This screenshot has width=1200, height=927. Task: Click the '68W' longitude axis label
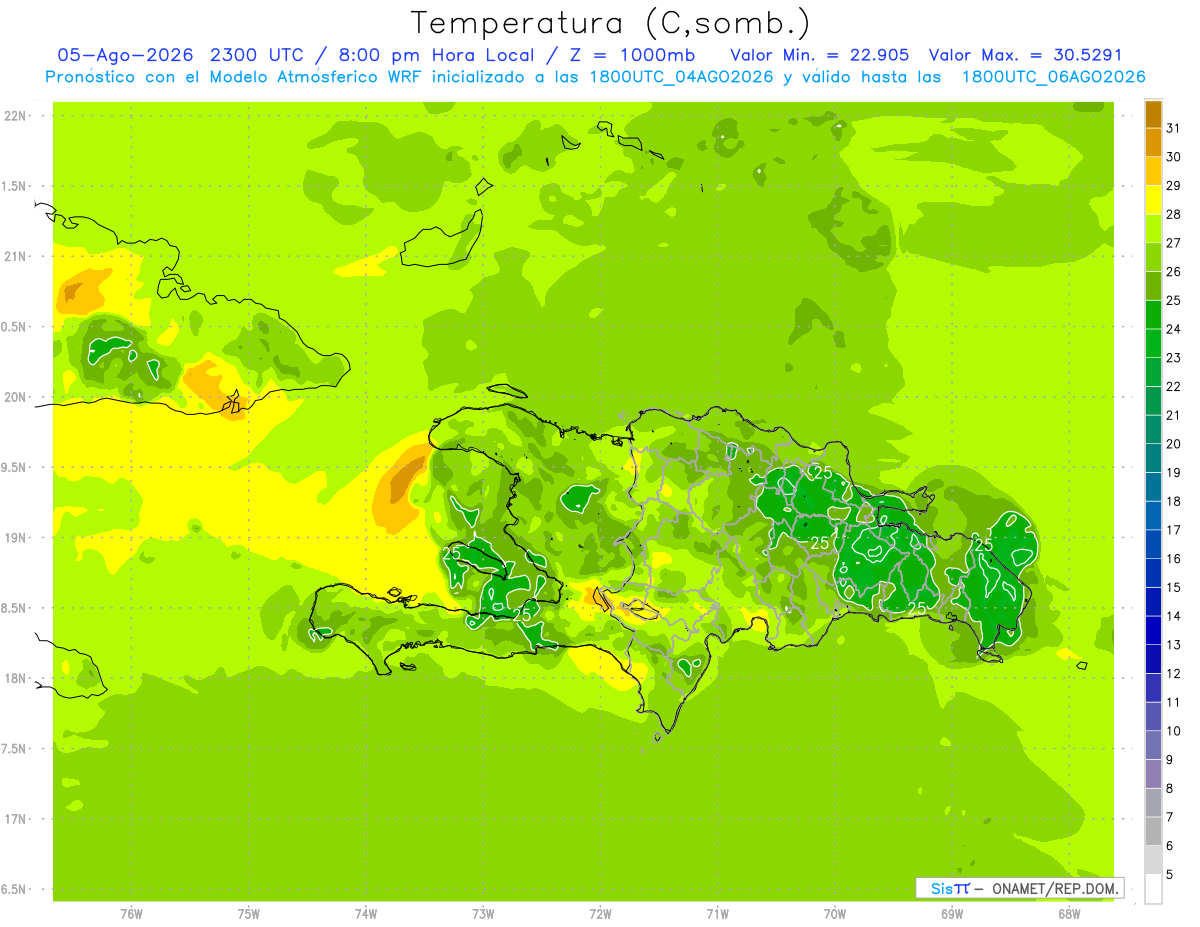click(x=1069, y=914)
